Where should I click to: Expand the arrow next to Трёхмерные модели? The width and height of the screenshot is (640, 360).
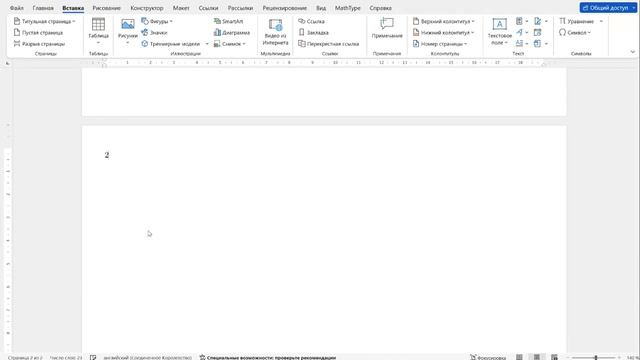pyautogui.click(x=207, y=44)
